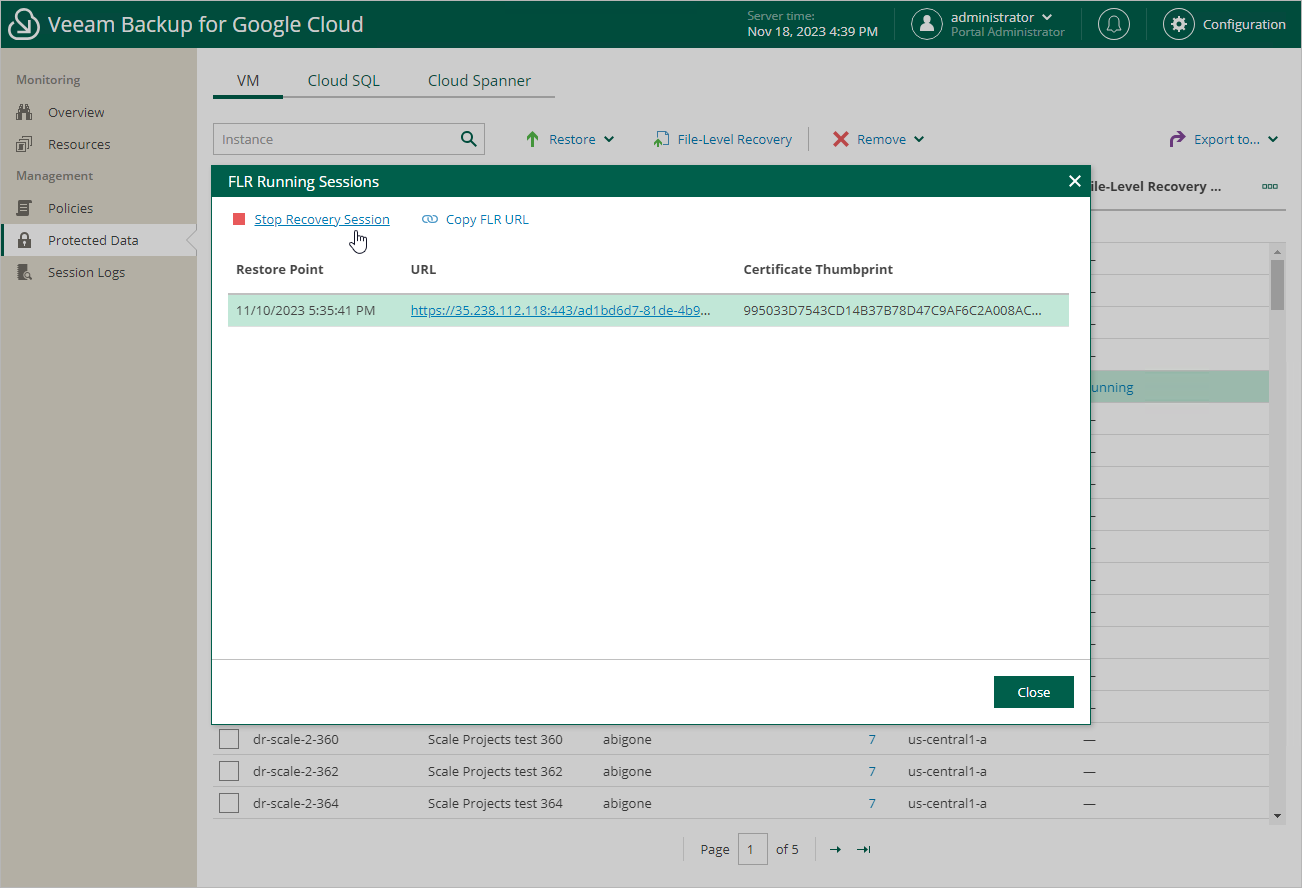
Task: Click the File-Level Recovery icon
Action: click(x=661, y=140)
